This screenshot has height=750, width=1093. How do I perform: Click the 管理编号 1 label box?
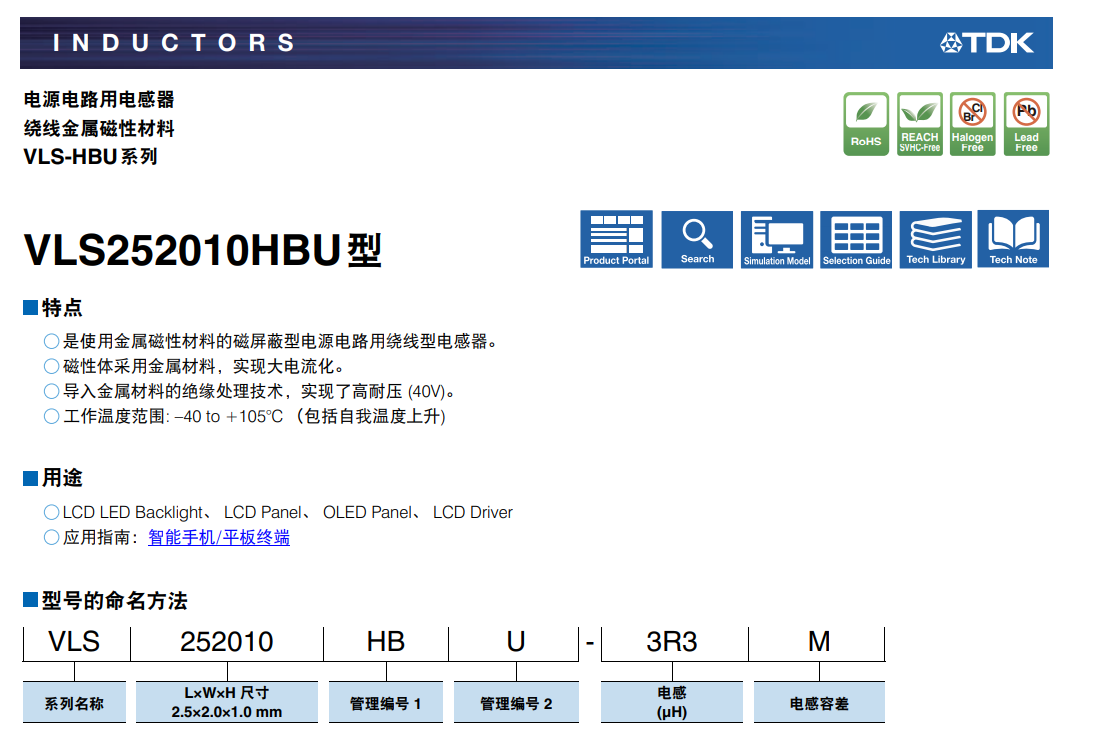(385, 703)
